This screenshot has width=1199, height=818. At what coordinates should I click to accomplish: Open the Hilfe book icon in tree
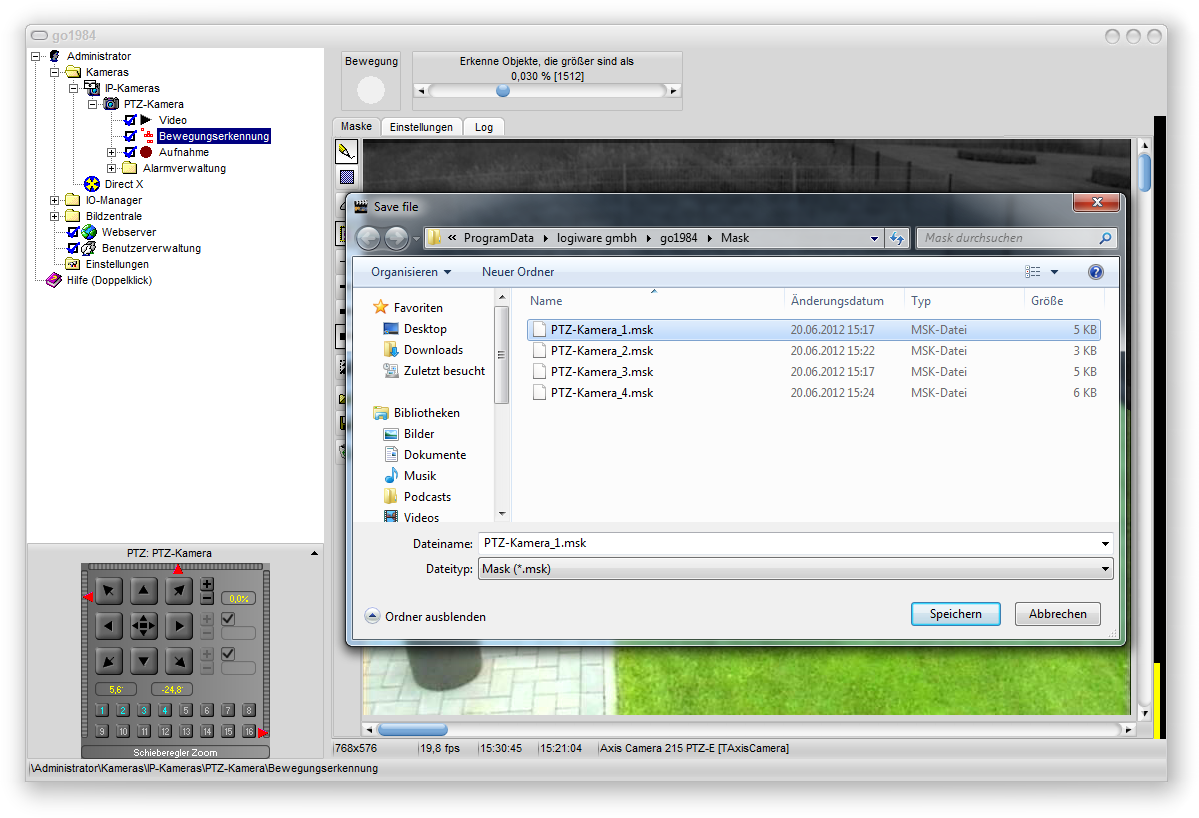[54, 280]
